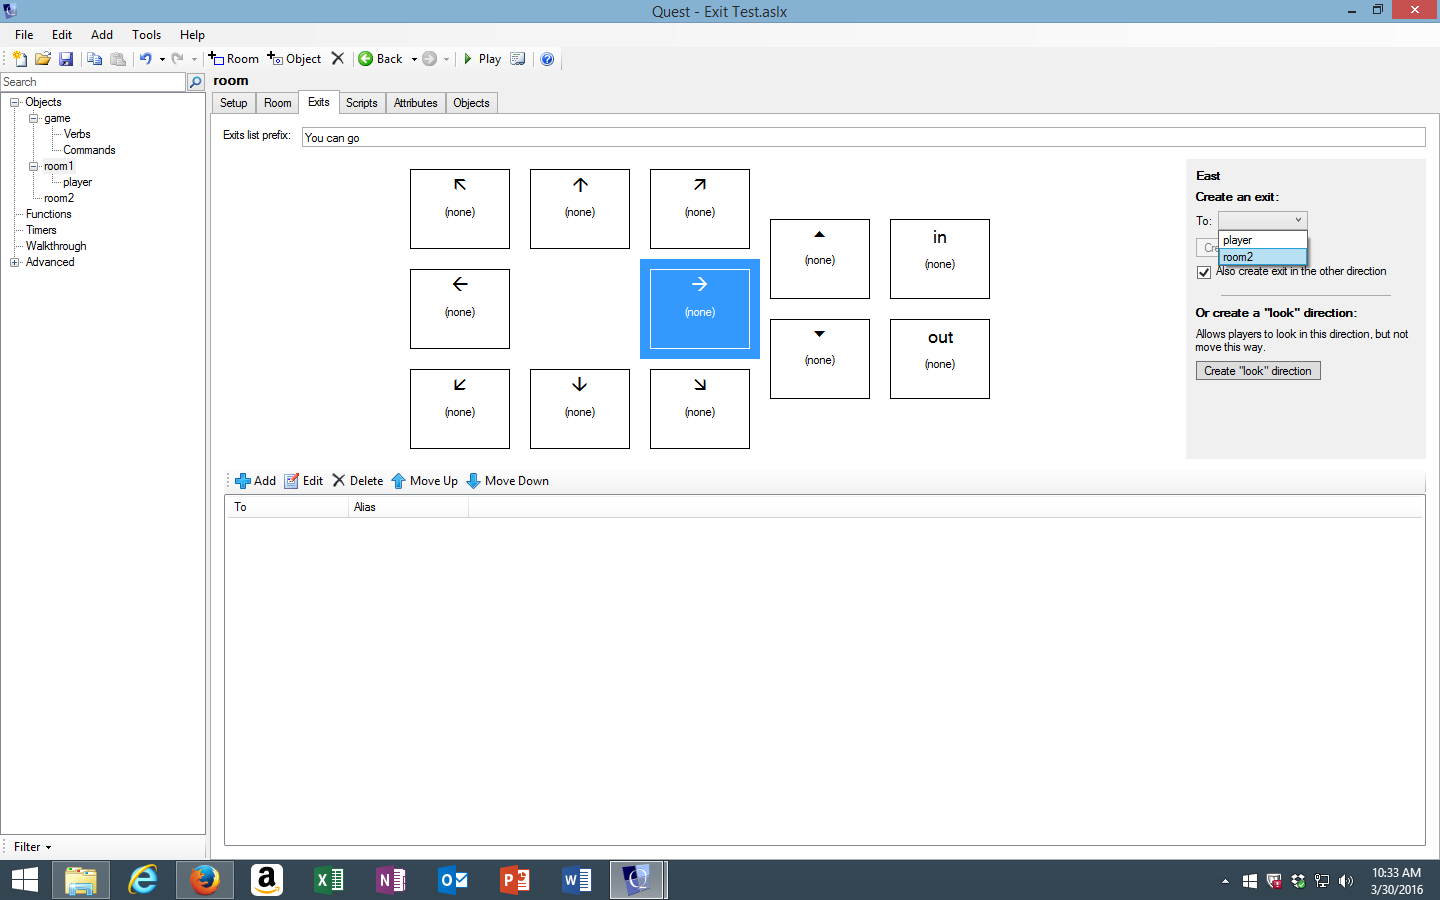Open the Filter dropdown

coord(32,847)
